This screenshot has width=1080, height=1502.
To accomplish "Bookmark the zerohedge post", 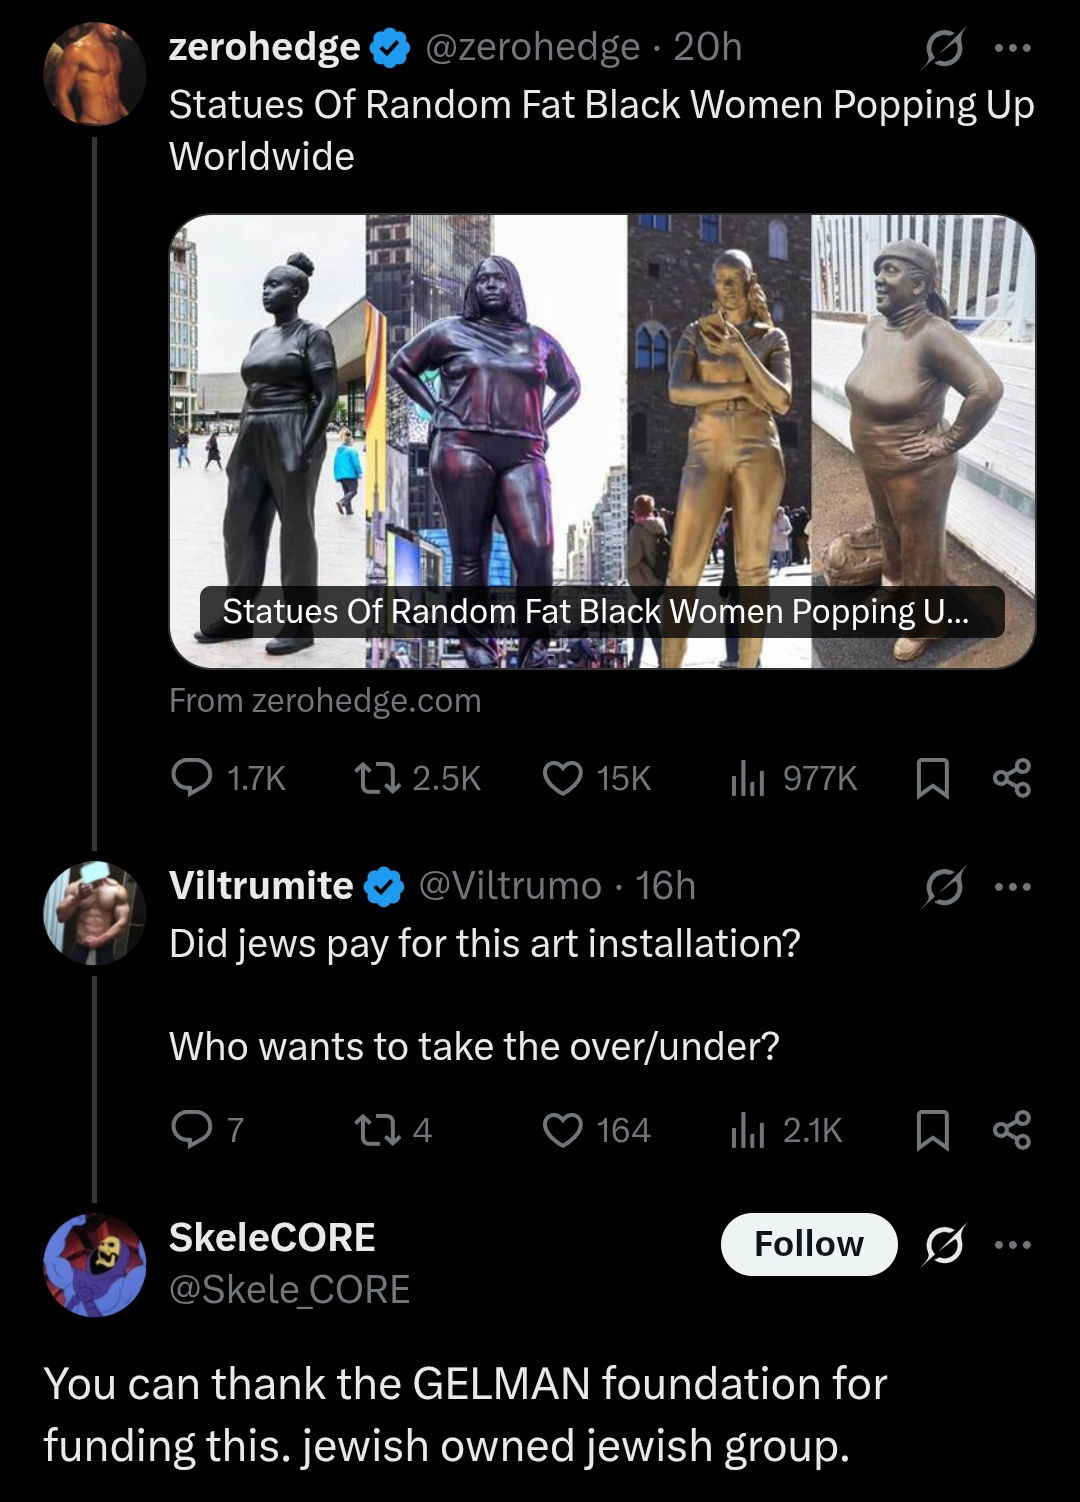I will (x=932, y=778).
